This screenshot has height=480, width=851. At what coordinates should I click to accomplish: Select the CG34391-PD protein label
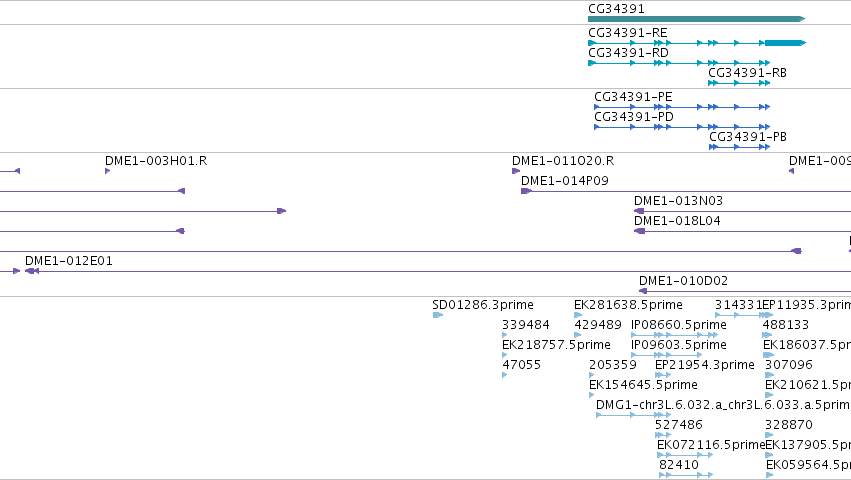633,117
